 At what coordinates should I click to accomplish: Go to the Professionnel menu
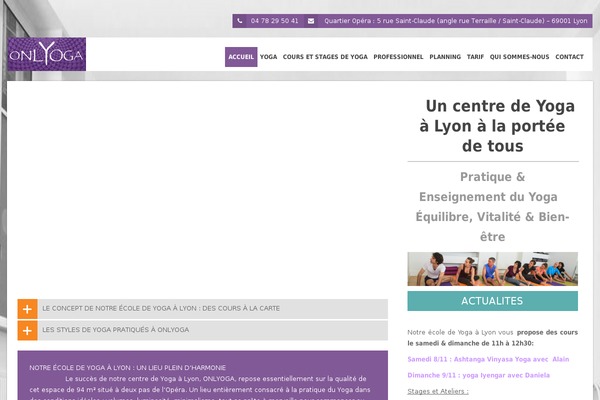tap(398, 57)
